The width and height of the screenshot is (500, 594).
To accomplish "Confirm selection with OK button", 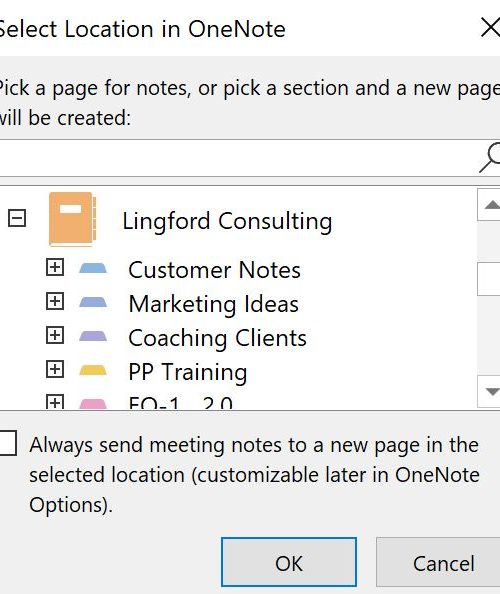I will (289, 562).
